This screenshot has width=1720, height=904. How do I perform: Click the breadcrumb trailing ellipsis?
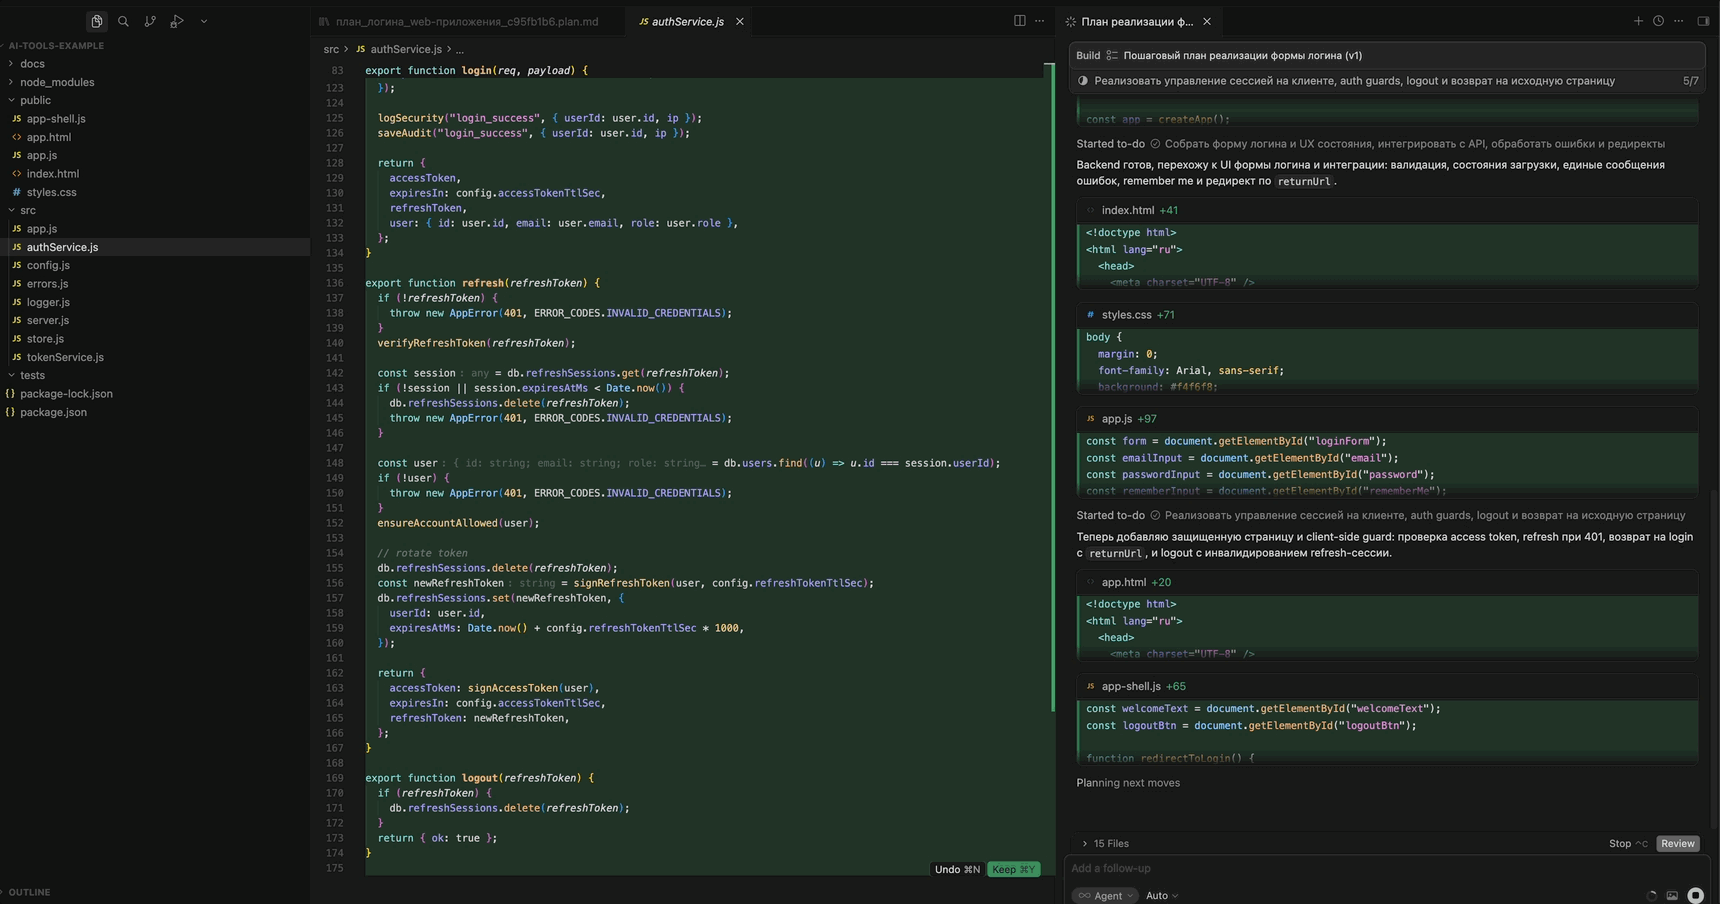tap(459, 49)
